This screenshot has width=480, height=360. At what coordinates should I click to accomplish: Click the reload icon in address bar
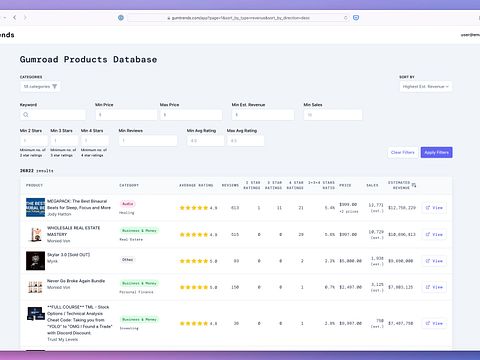[x=346, y=18]
